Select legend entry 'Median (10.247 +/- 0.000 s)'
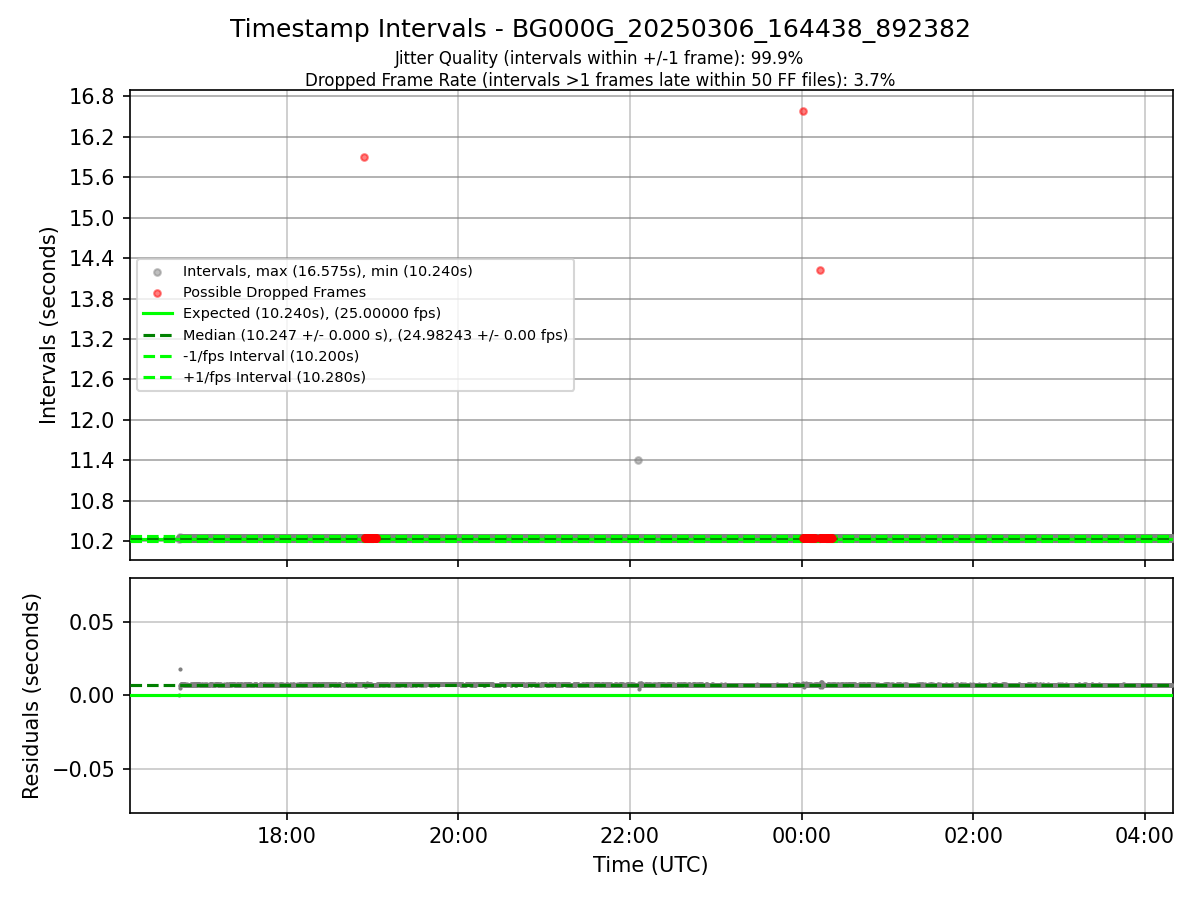The width and height of the screenshot is (1200, 900). (375, 335)
